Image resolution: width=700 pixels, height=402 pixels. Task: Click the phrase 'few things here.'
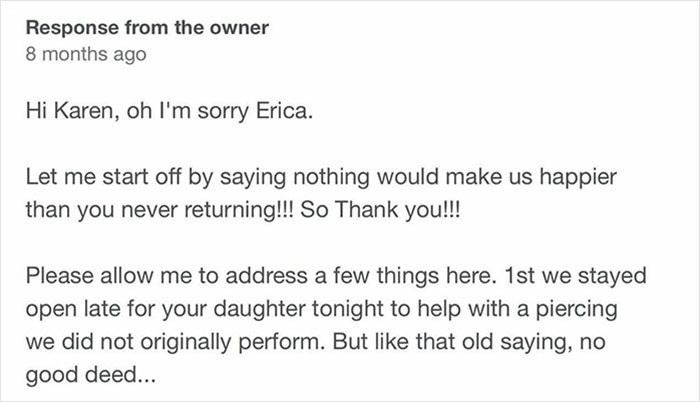tap(415, 276)
